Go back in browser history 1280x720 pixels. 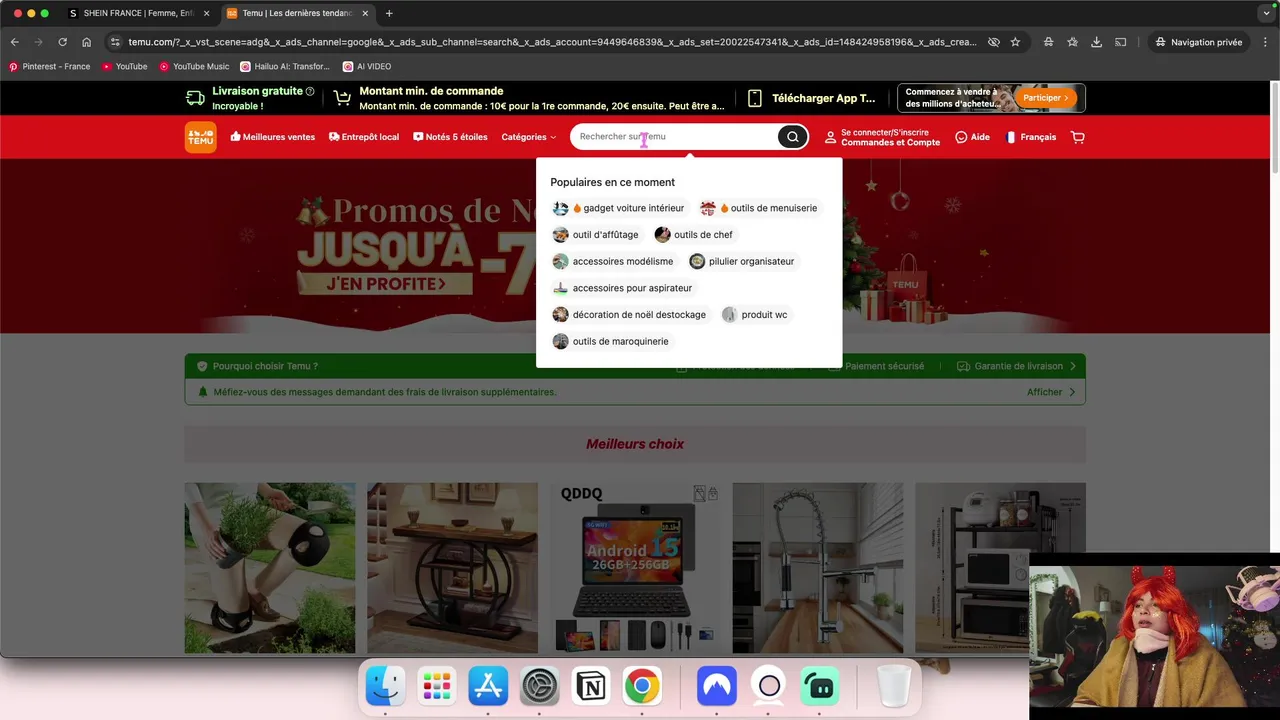pyautogui.click(x=14, y=42)
